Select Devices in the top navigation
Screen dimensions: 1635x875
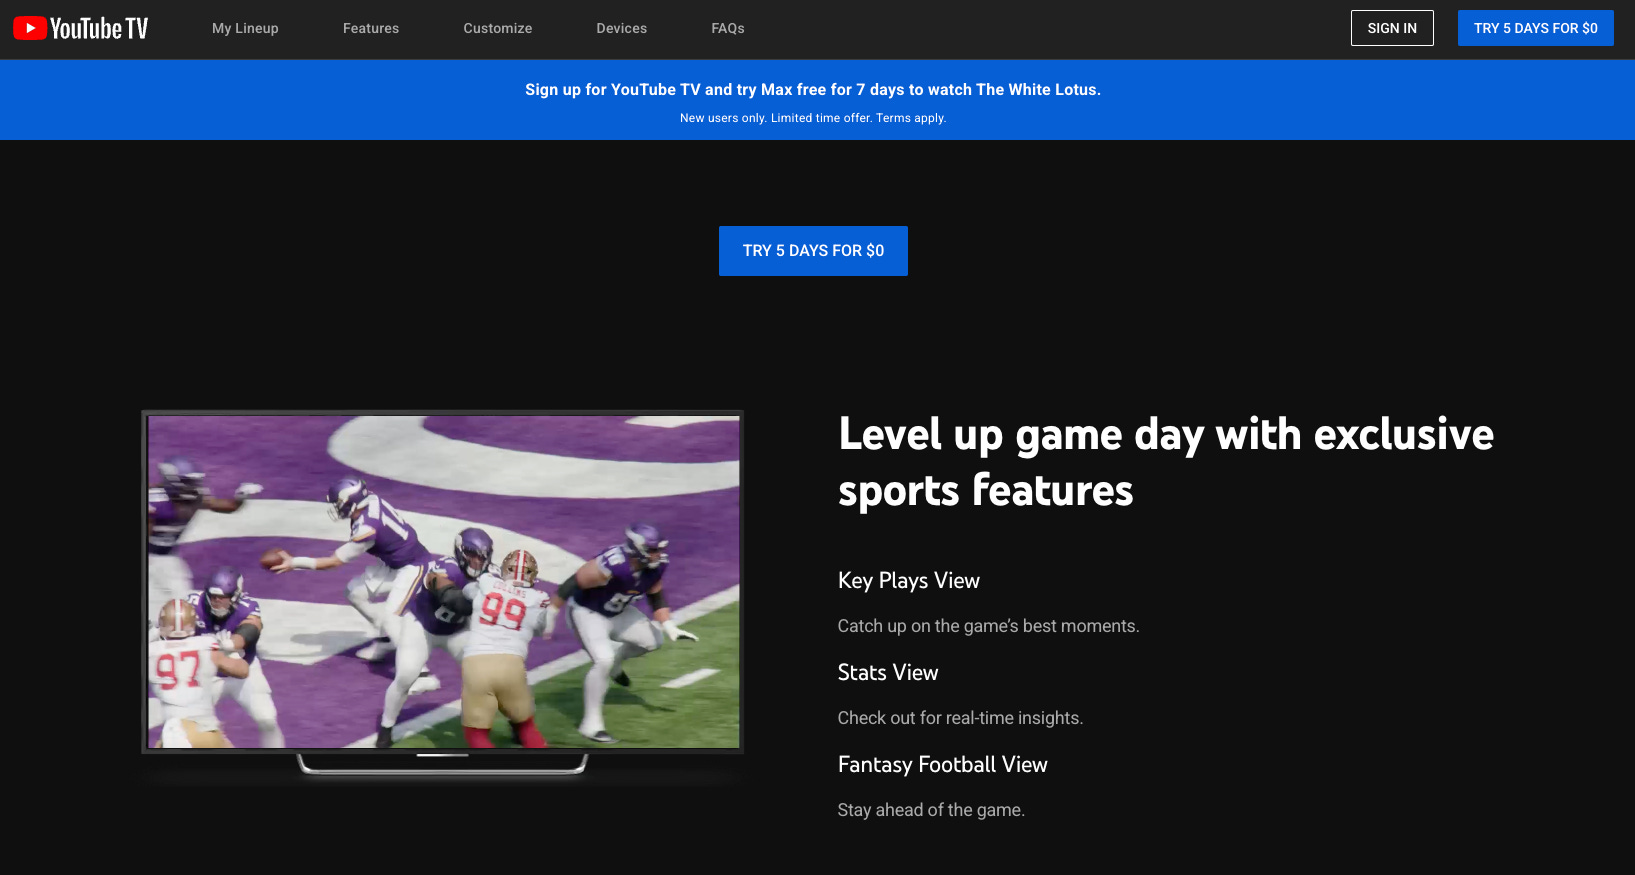tap(622, 28)
